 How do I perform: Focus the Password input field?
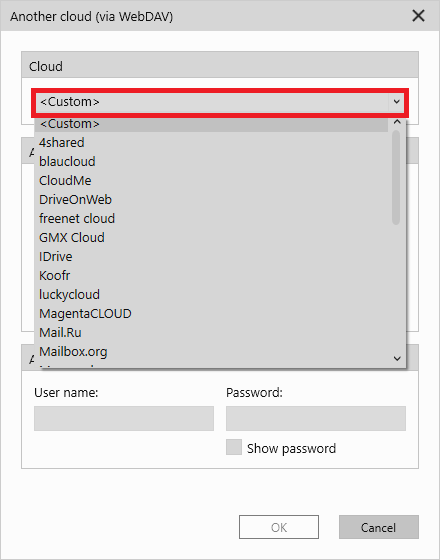coord(316,418)
